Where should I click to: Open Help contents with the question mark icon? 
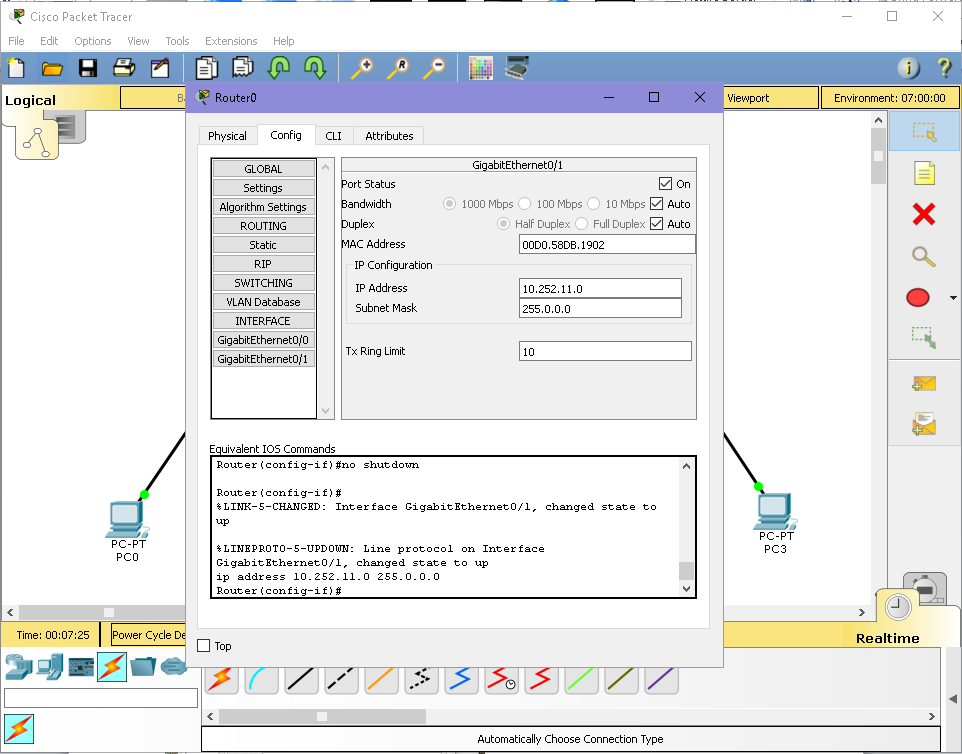pos(944,67)
